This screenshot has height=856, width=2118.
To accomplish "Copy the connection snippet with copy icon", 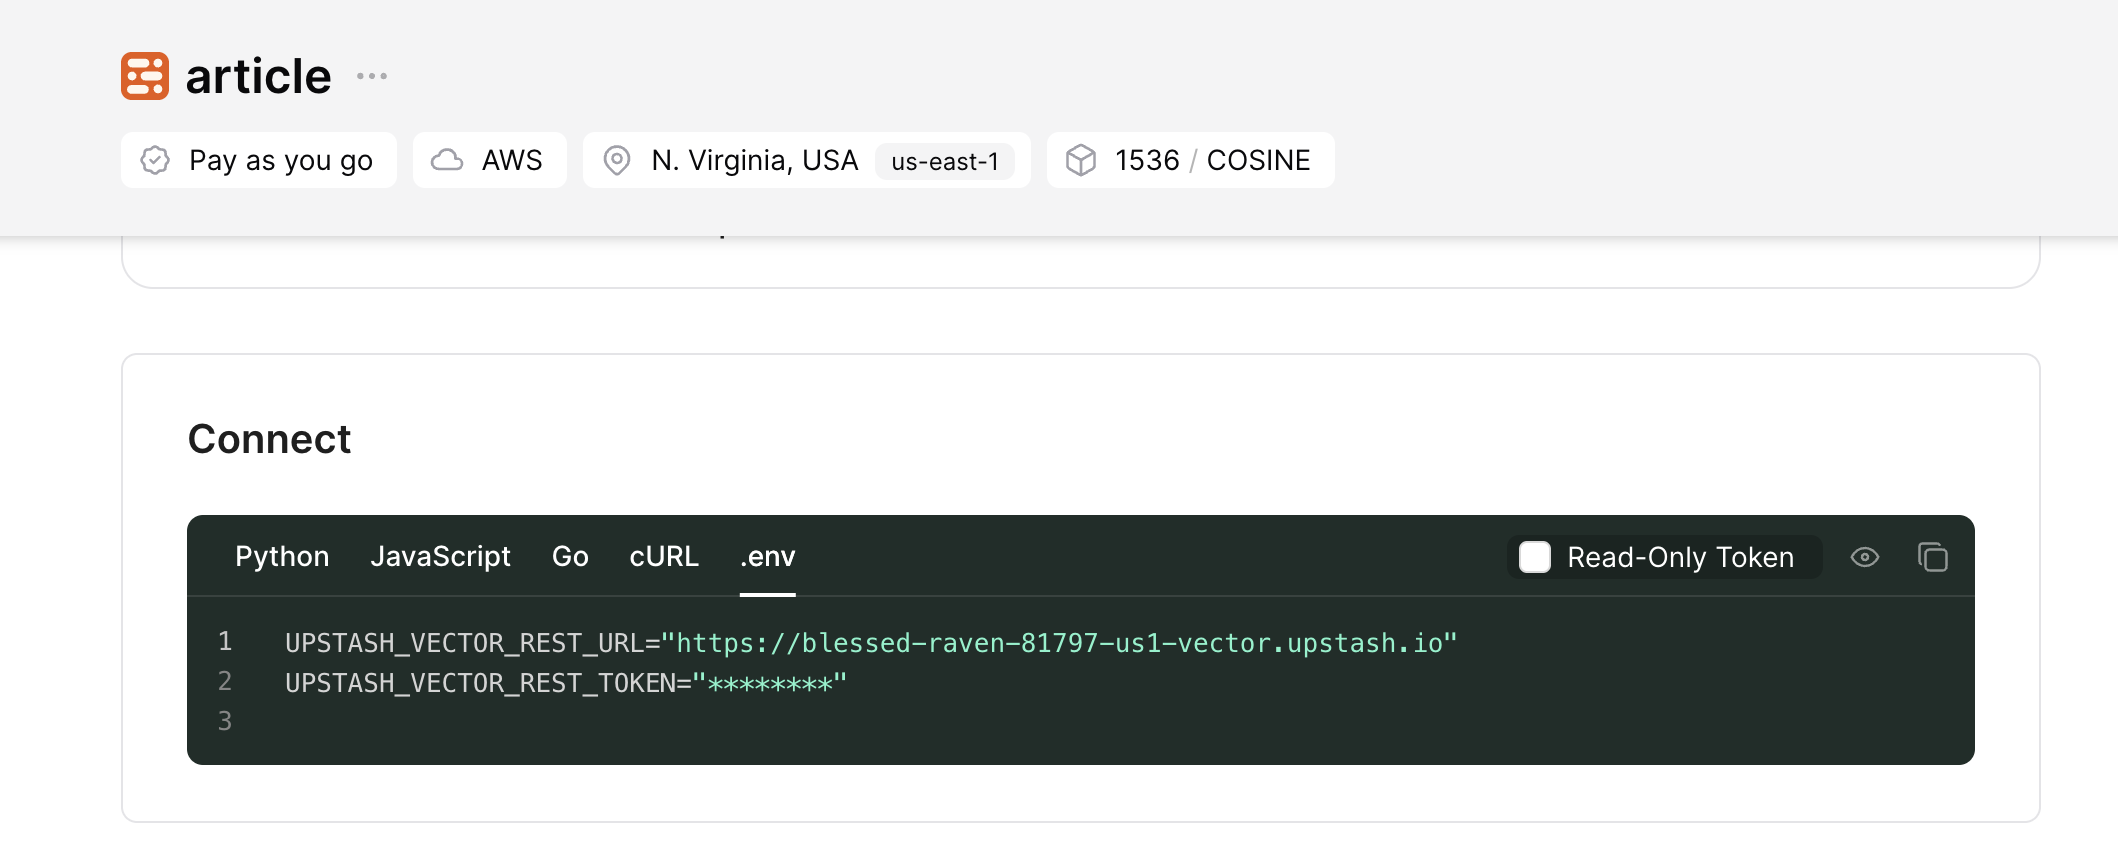I will coord(1932,557).
